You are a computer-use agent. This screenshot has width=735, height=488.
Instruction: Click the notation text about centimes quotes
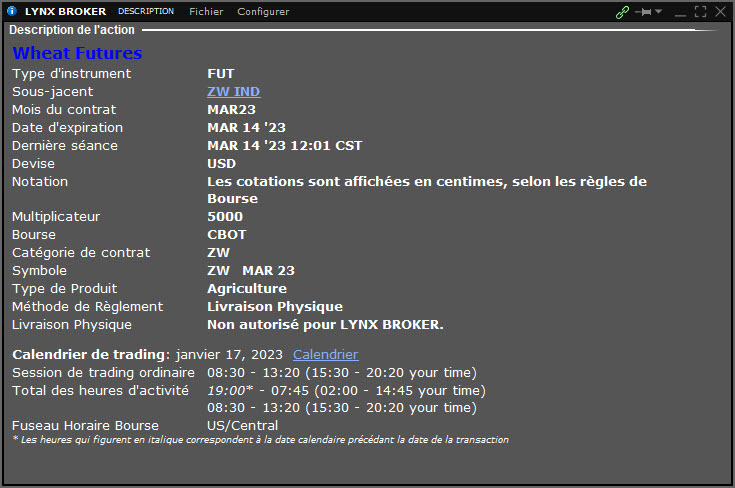click(427, 190)
